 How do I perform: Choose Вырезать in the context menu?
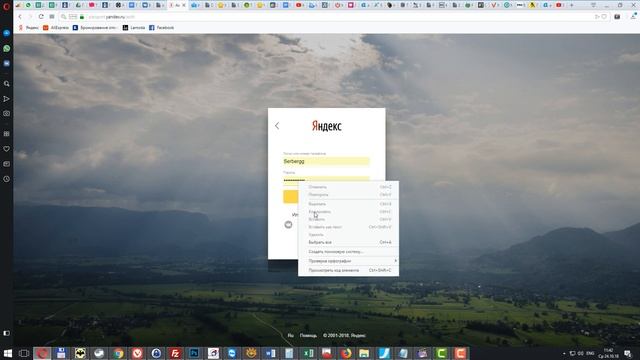(x=349, y=204)
